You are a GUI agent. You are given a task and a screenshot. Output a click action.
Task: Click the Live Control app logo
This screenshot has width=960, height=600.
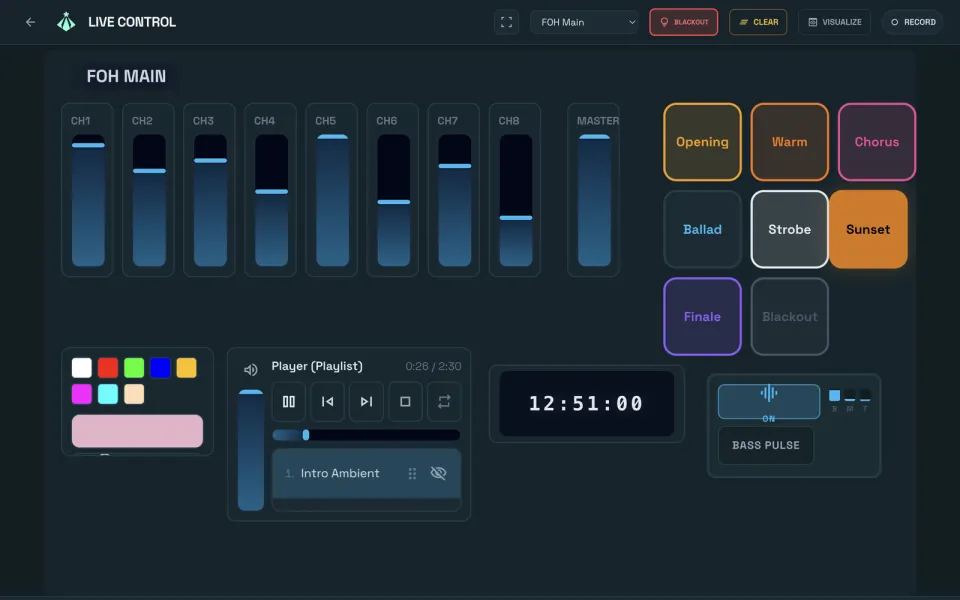(x=66, y=22)
